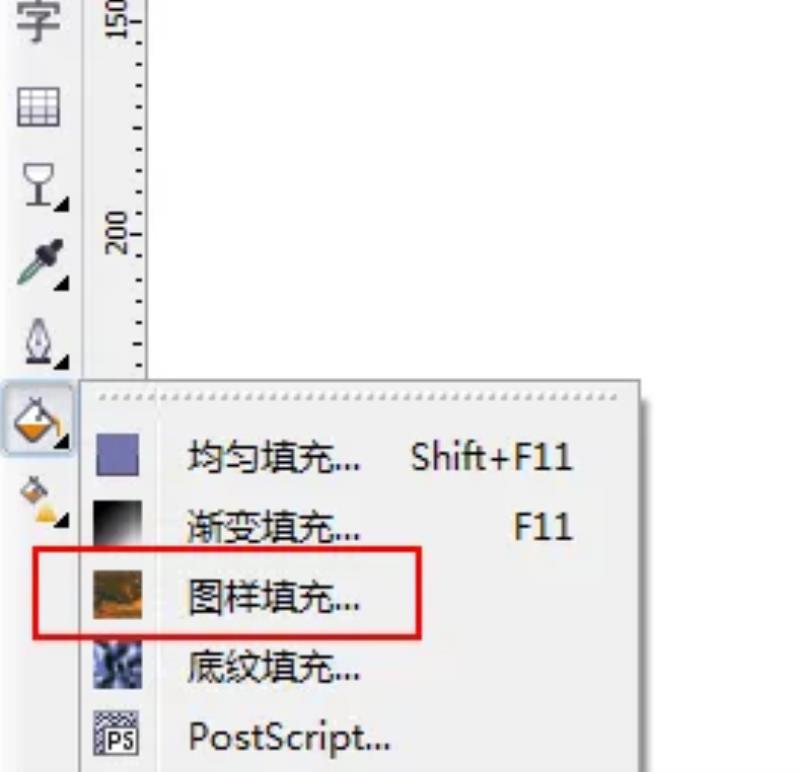Screen dimensions: 800x772
Task: Select the Outline Pen nib tool
Action: [x=39, y=340]
